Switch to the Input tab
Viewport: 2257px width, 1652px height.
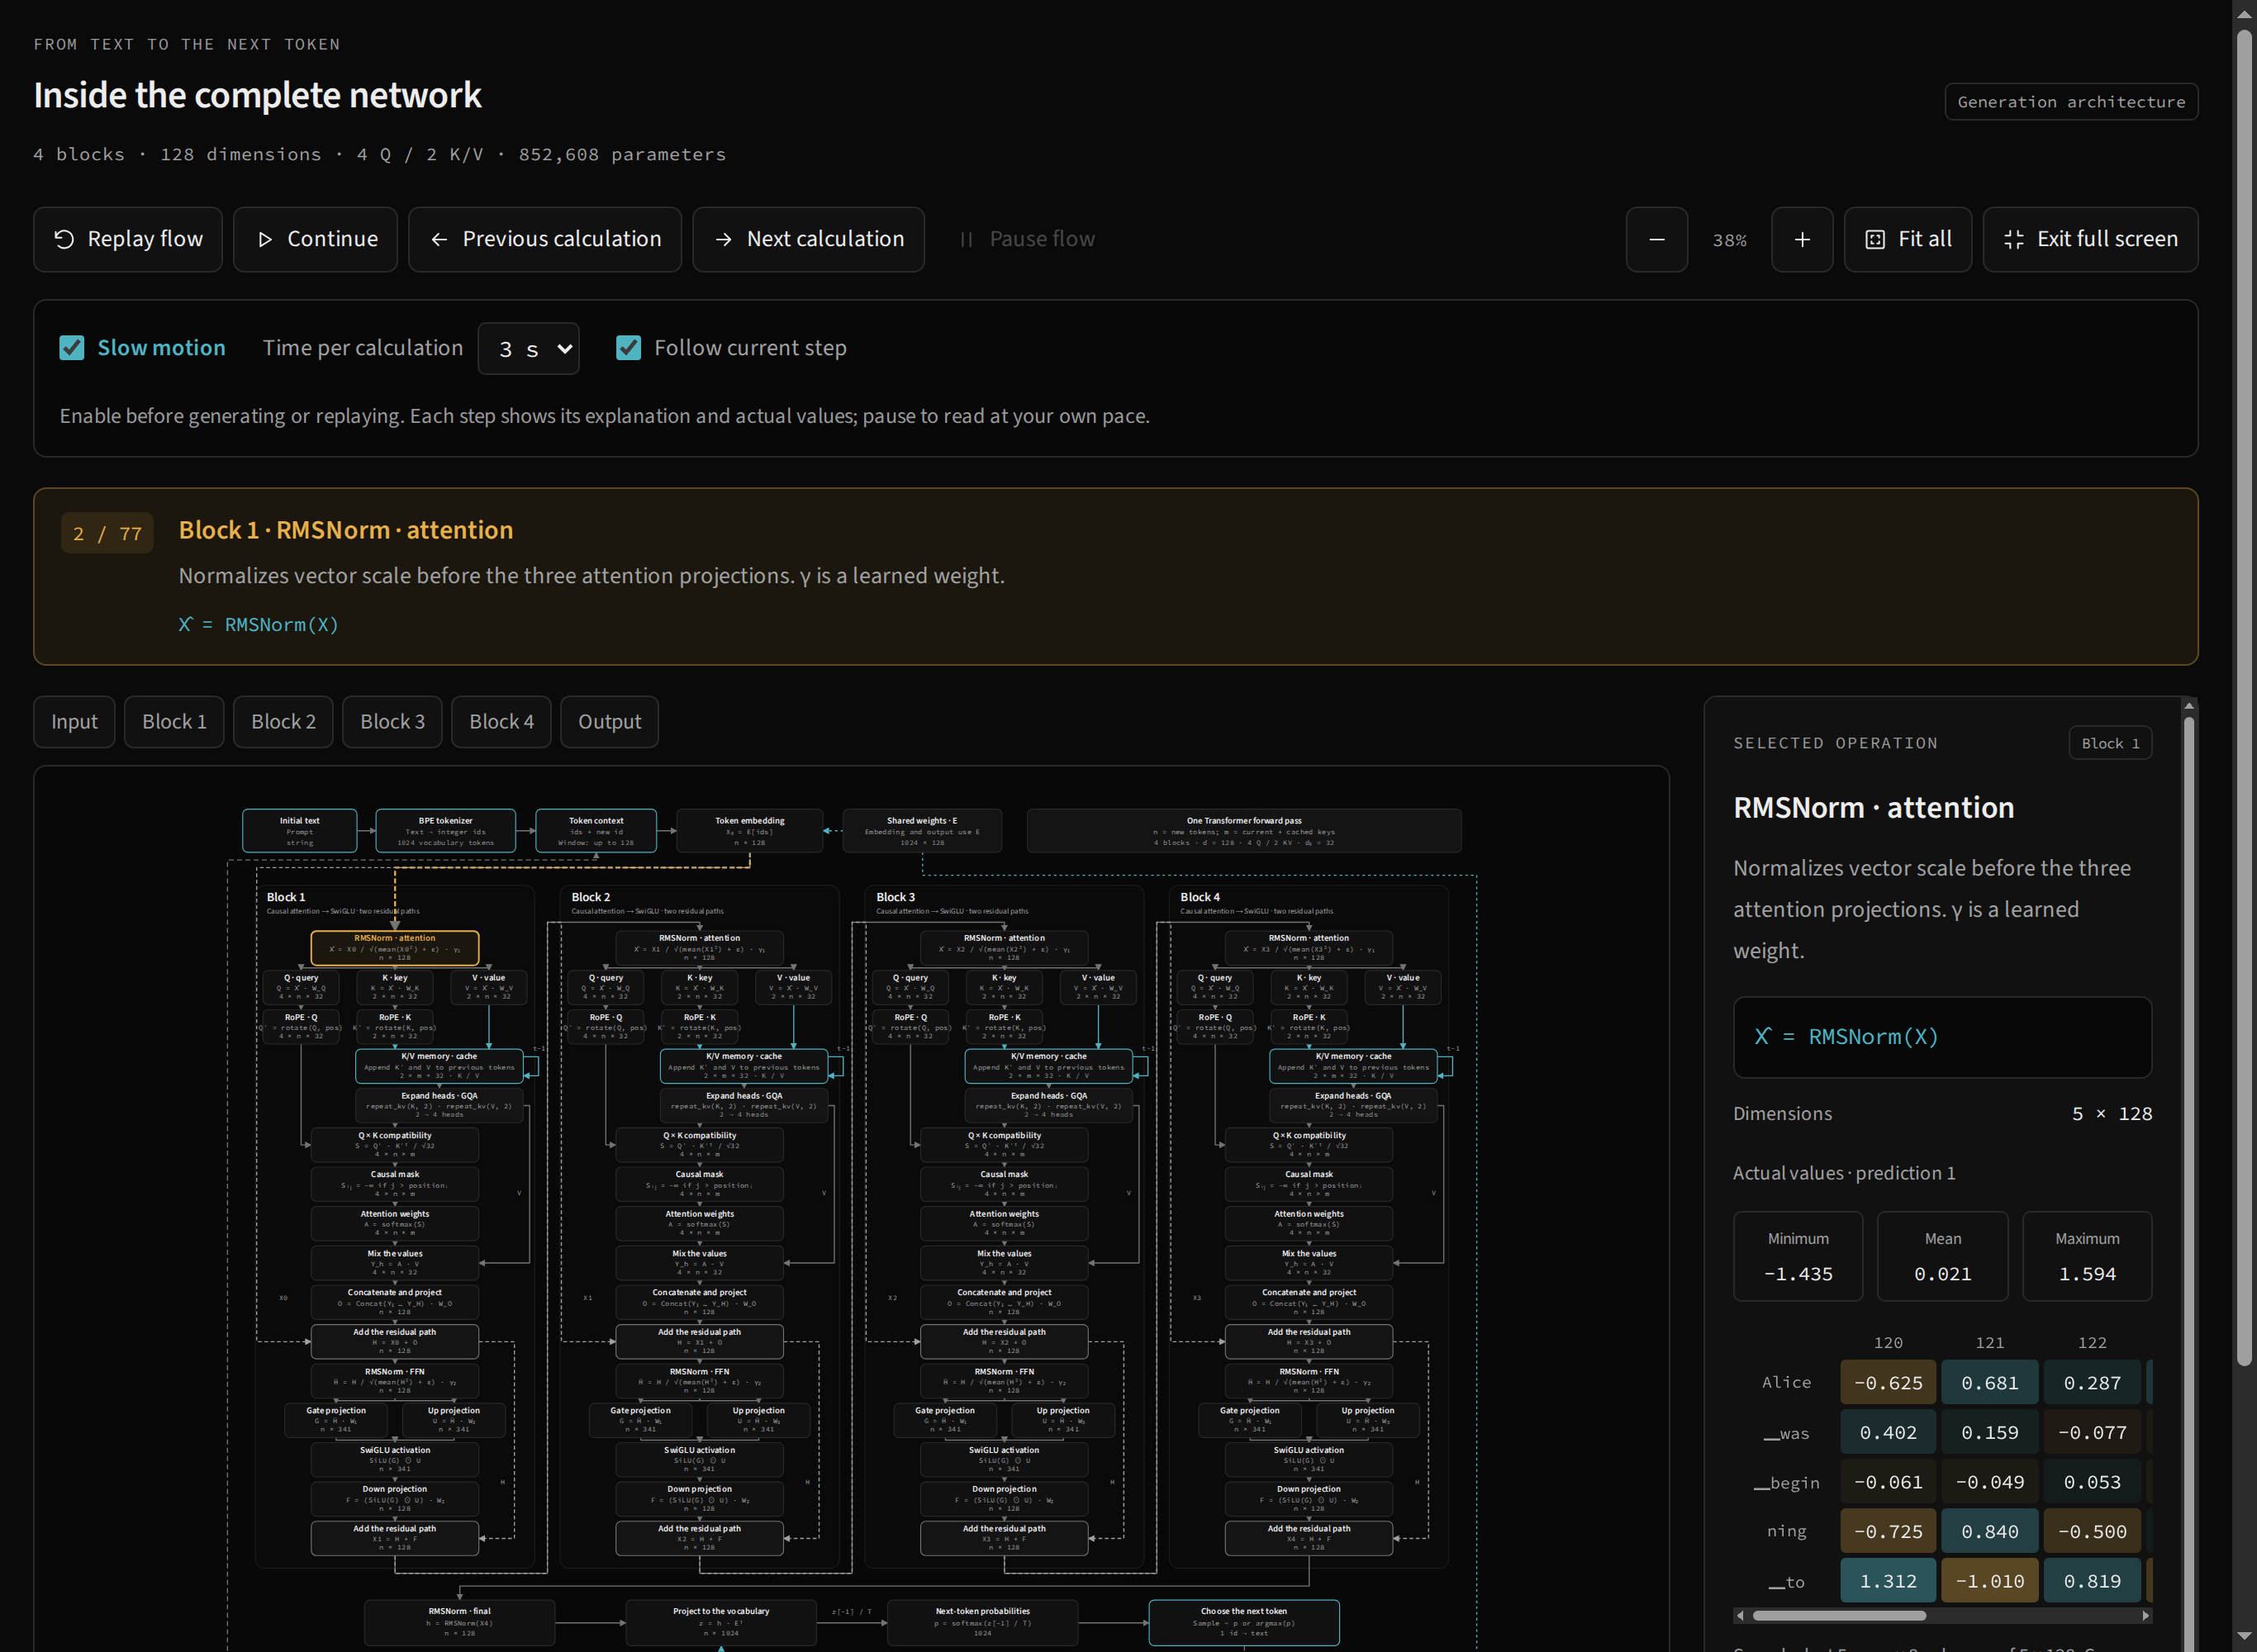click(74, 721)
